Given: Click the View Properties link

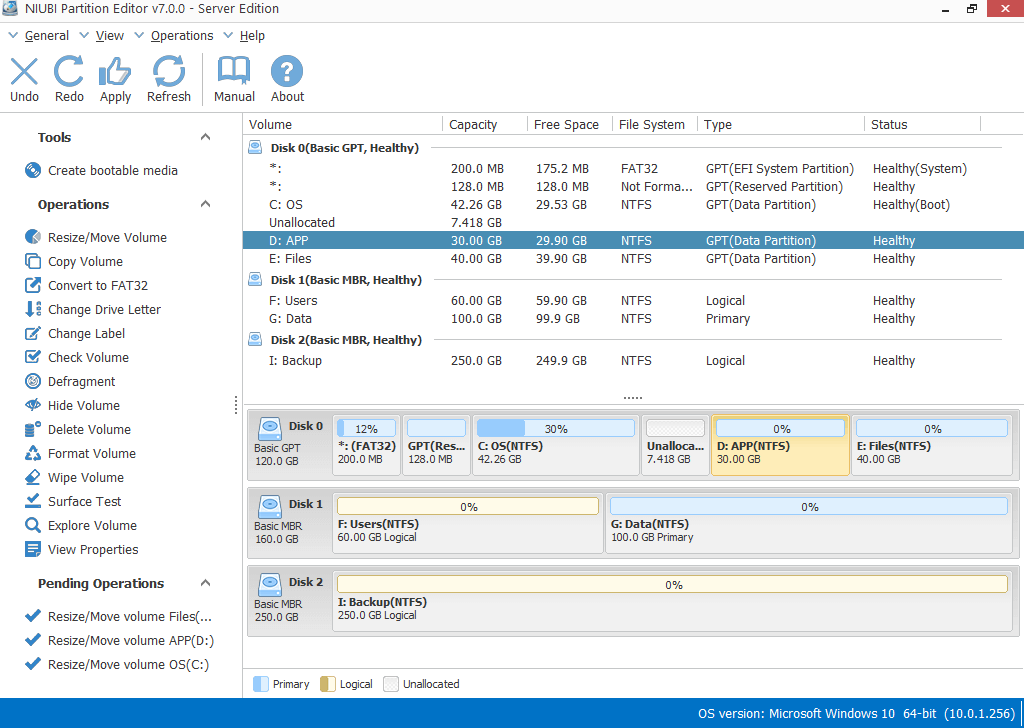Looking at the screenshot, I should click(93, 550).
